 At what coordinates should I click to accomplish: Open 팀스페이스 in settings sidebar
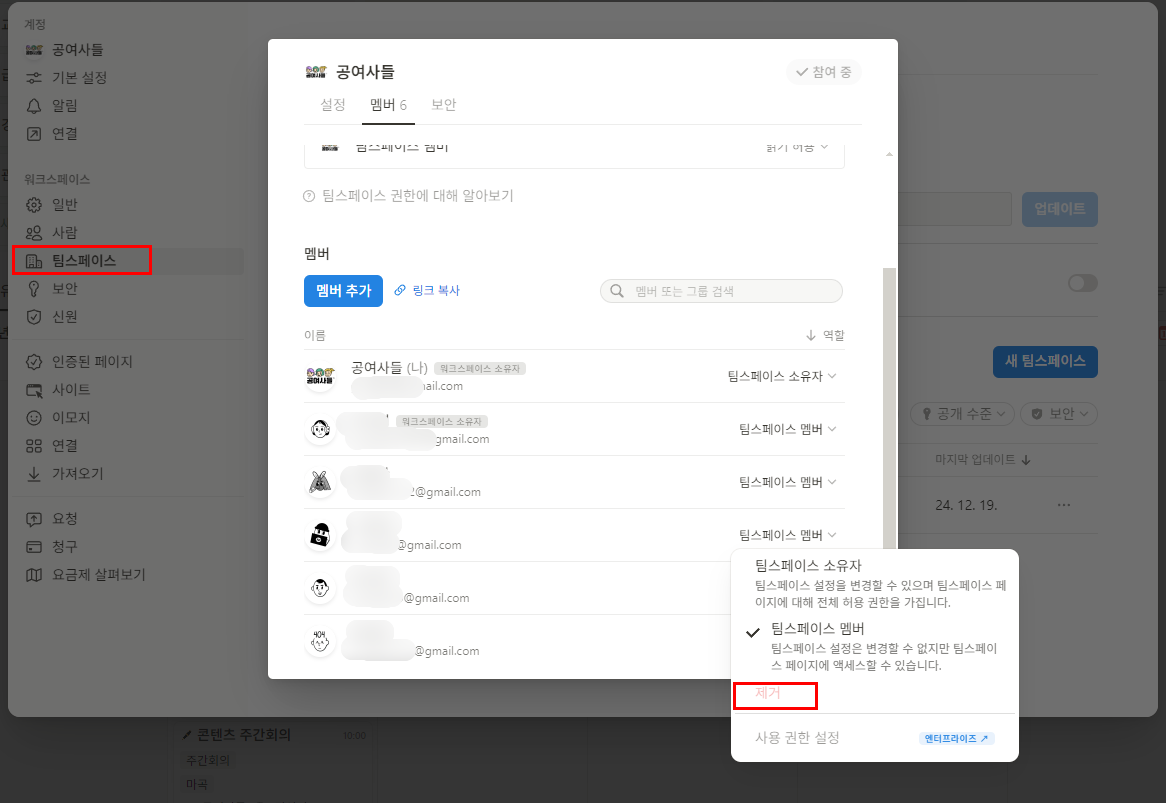pyautogui.click(x=128, y=261)
